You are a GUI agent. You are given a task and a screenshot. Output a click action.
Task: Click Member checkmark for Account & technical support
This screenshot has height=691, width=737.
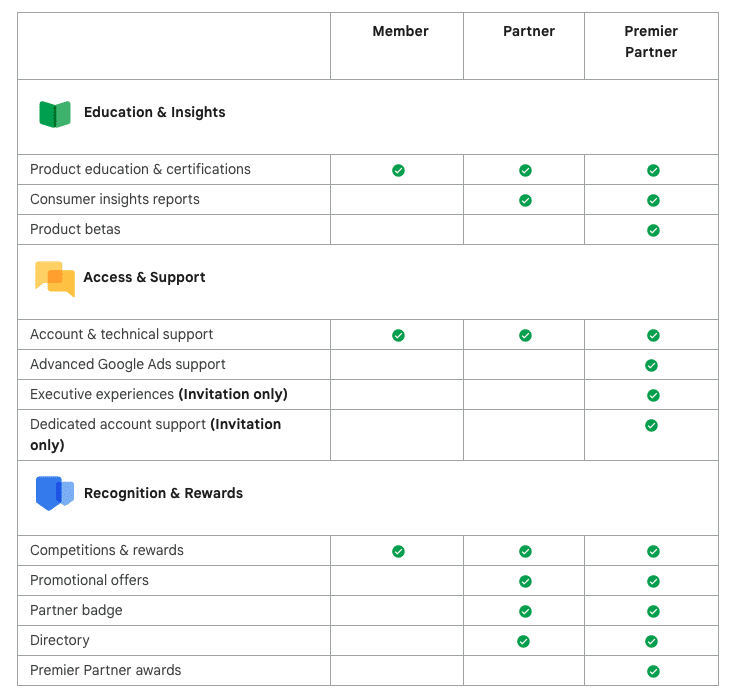pyautogui.click(x=398, y=335)
